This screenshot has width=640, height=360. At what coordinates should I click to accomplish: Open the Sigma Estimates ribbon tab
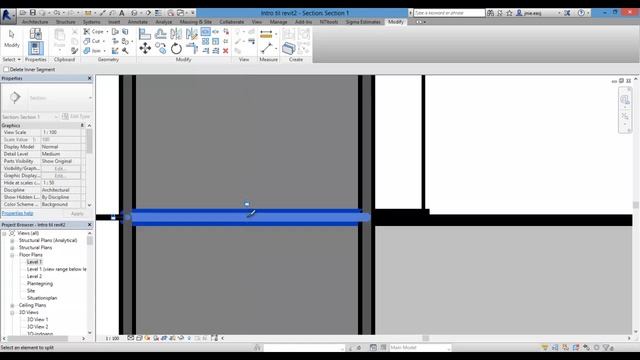point(363,22)
